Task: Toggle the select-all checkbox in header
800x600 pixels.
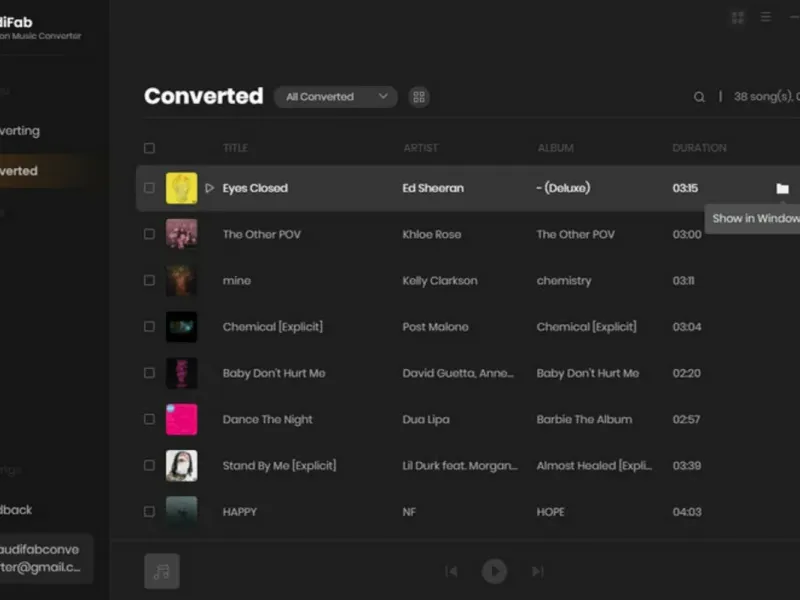Action: coord(149,148)
